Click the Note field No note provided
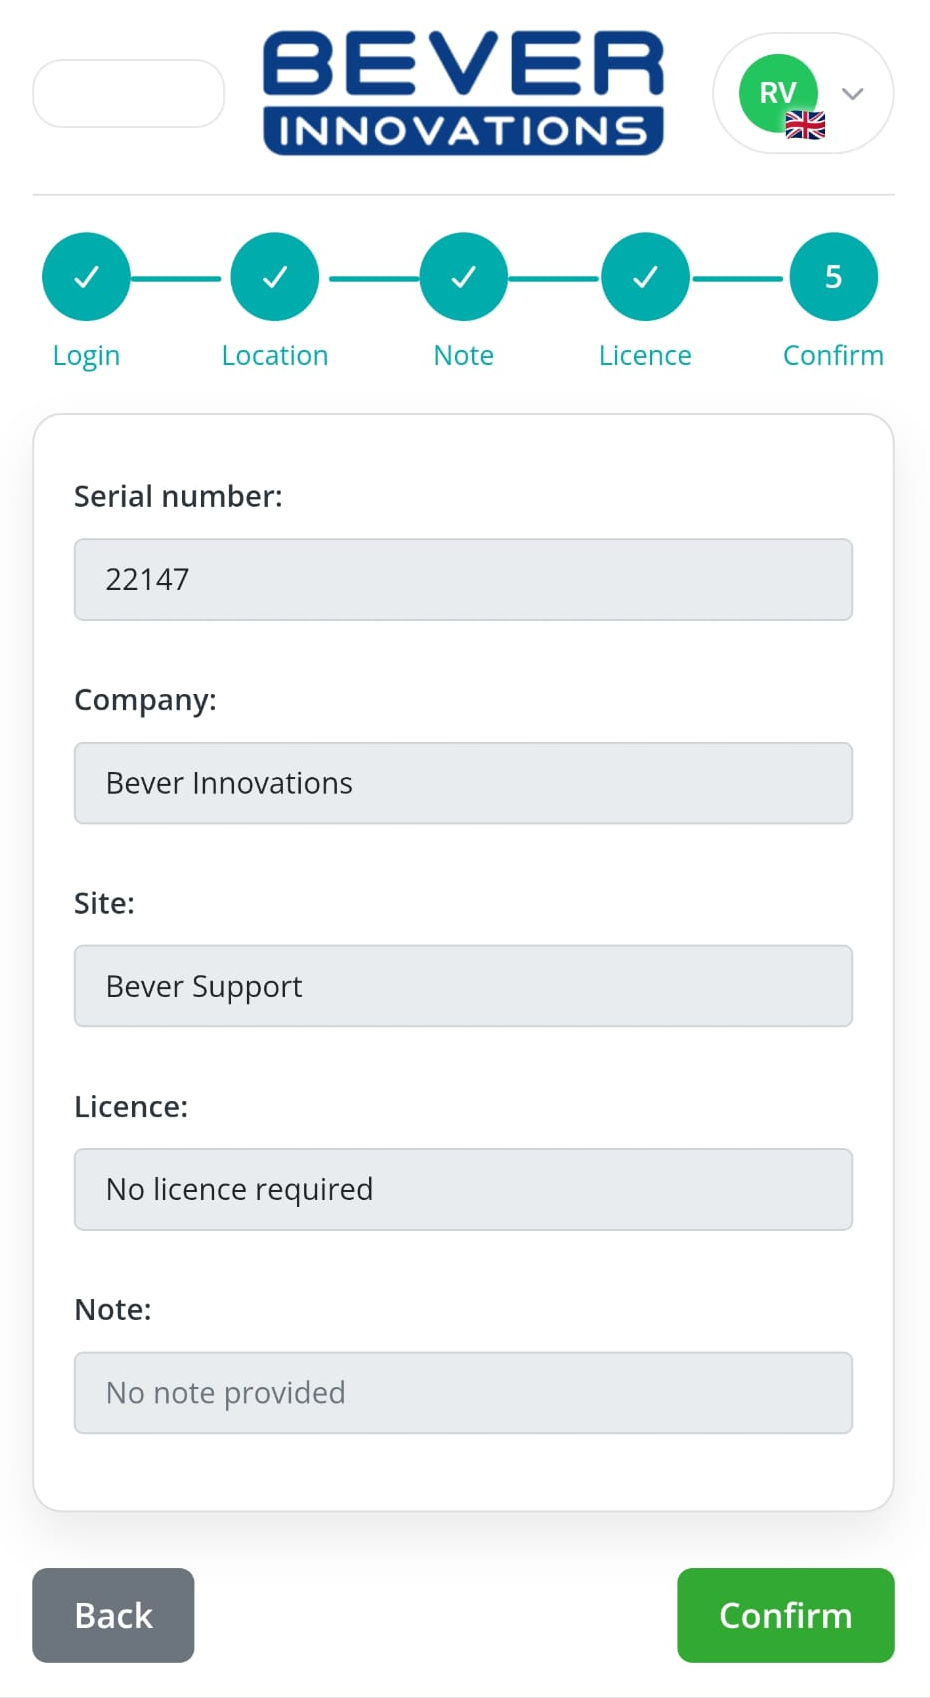The image size is (930, 1698). (x=463, y=1393)
